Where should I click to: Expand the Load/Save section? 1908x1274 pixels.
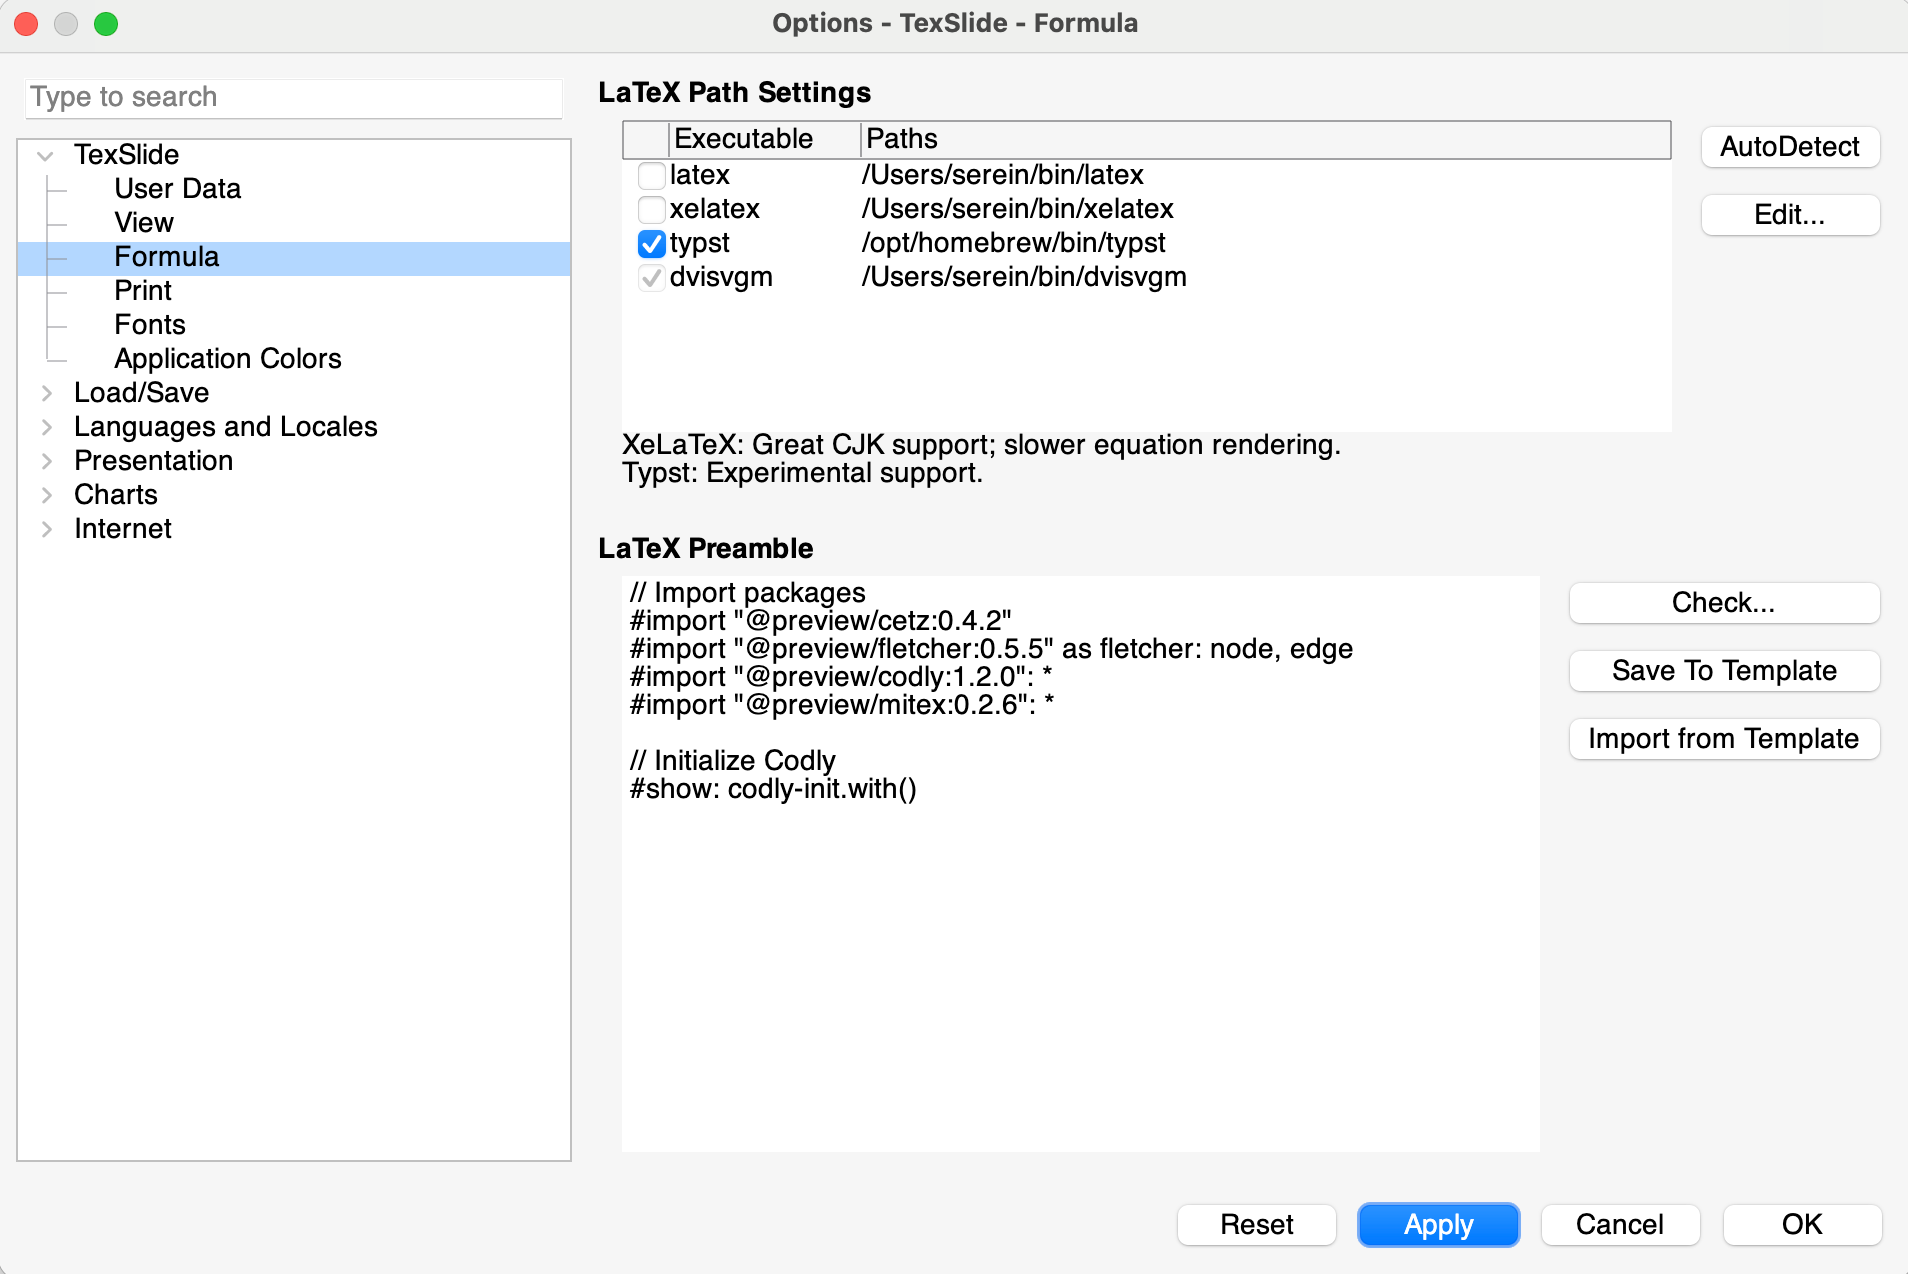point(46,393)
